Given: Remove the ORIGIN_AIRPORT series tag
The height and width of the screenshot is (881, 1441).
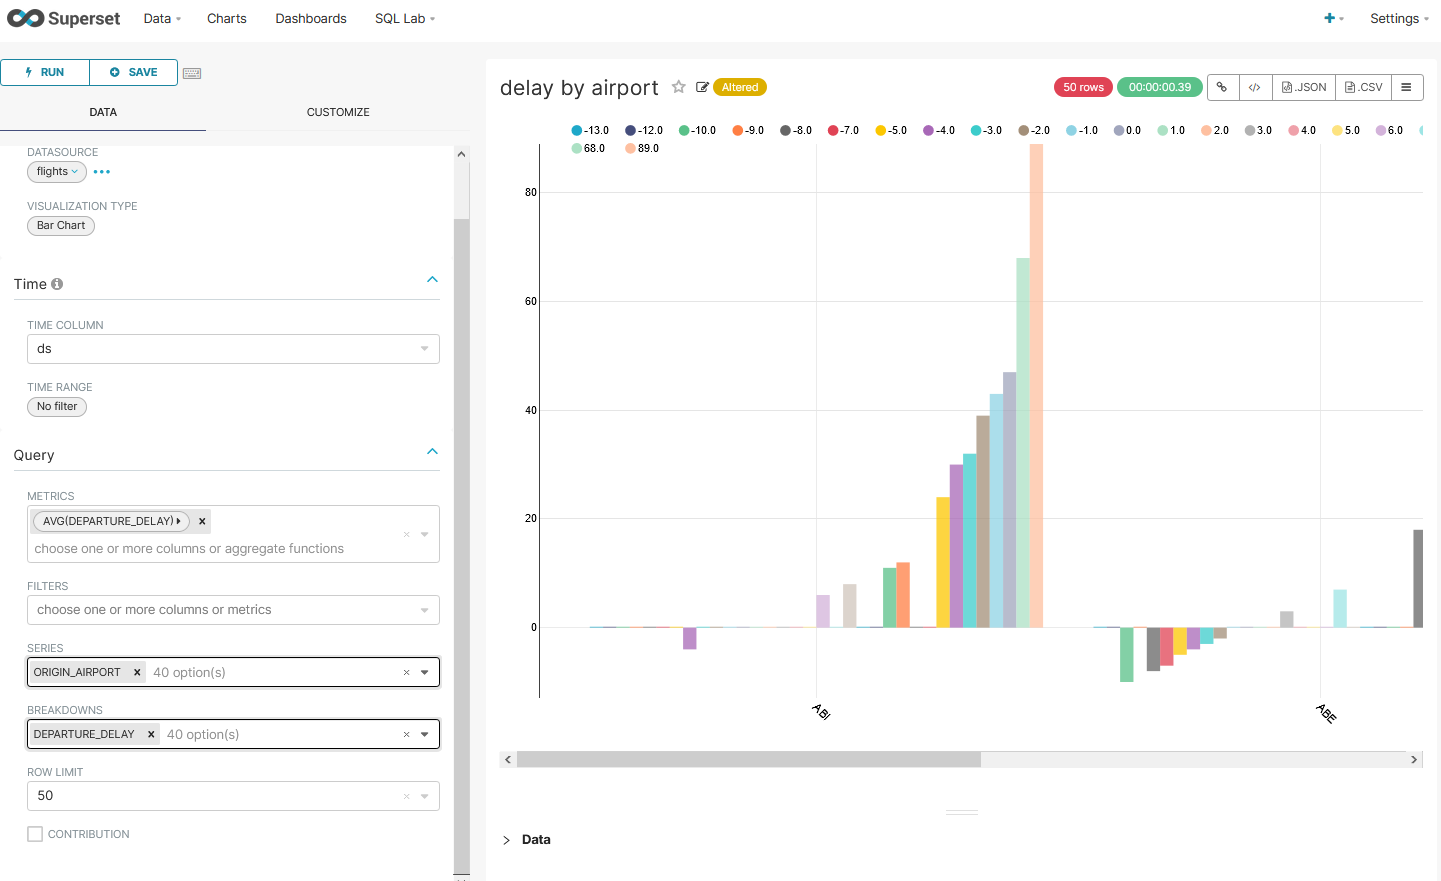Looking at the screenshot, I should pyautogui.click(x=137, y=672).
